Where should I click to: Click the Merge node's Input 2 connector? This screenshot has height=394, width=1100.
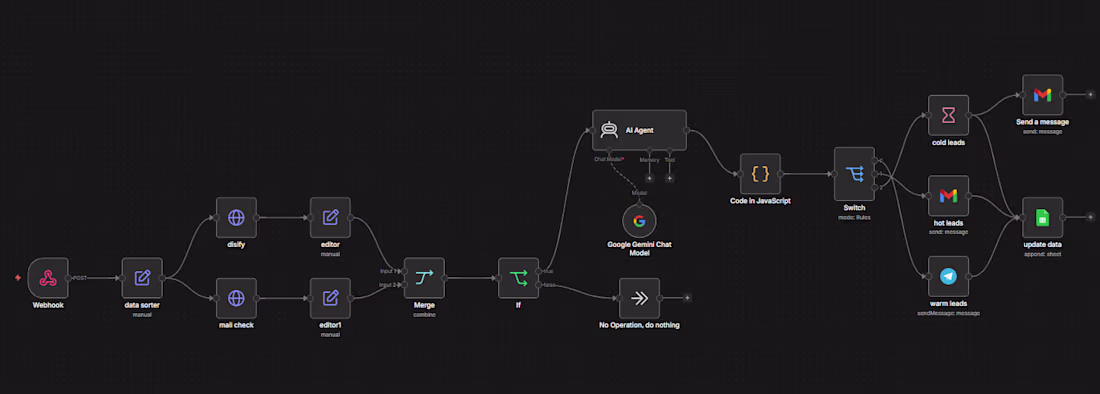click(405, 285)
